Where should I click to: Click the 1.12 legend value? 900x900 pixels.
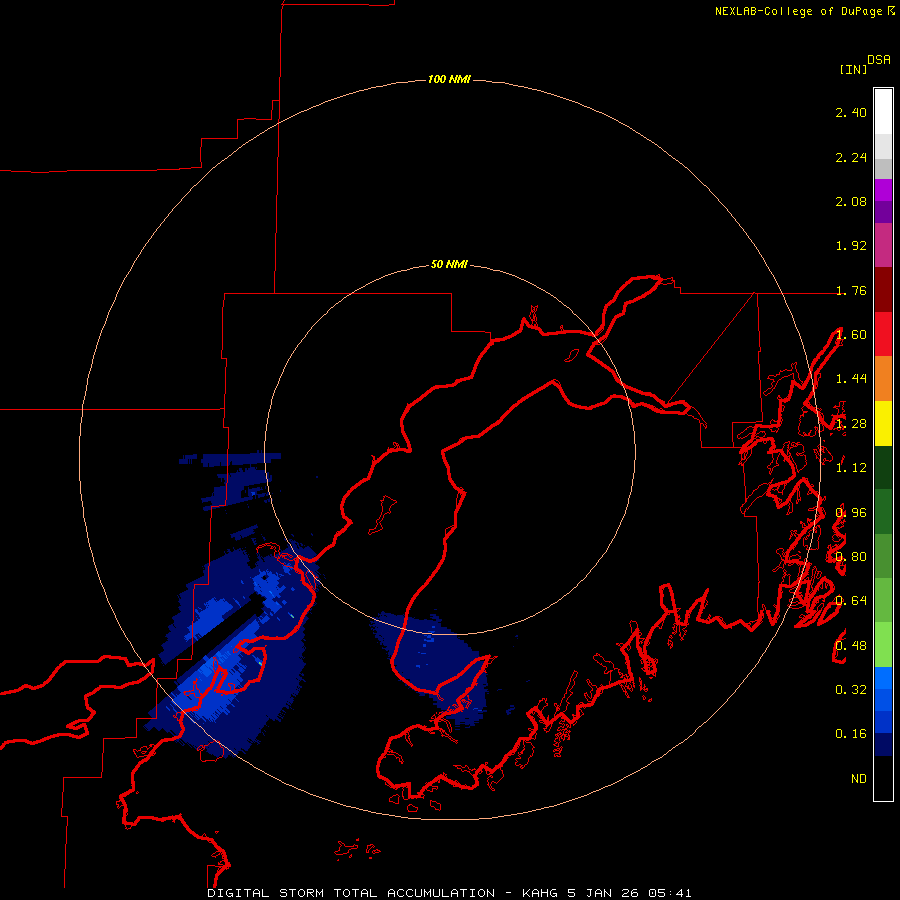tap(851, 468)
